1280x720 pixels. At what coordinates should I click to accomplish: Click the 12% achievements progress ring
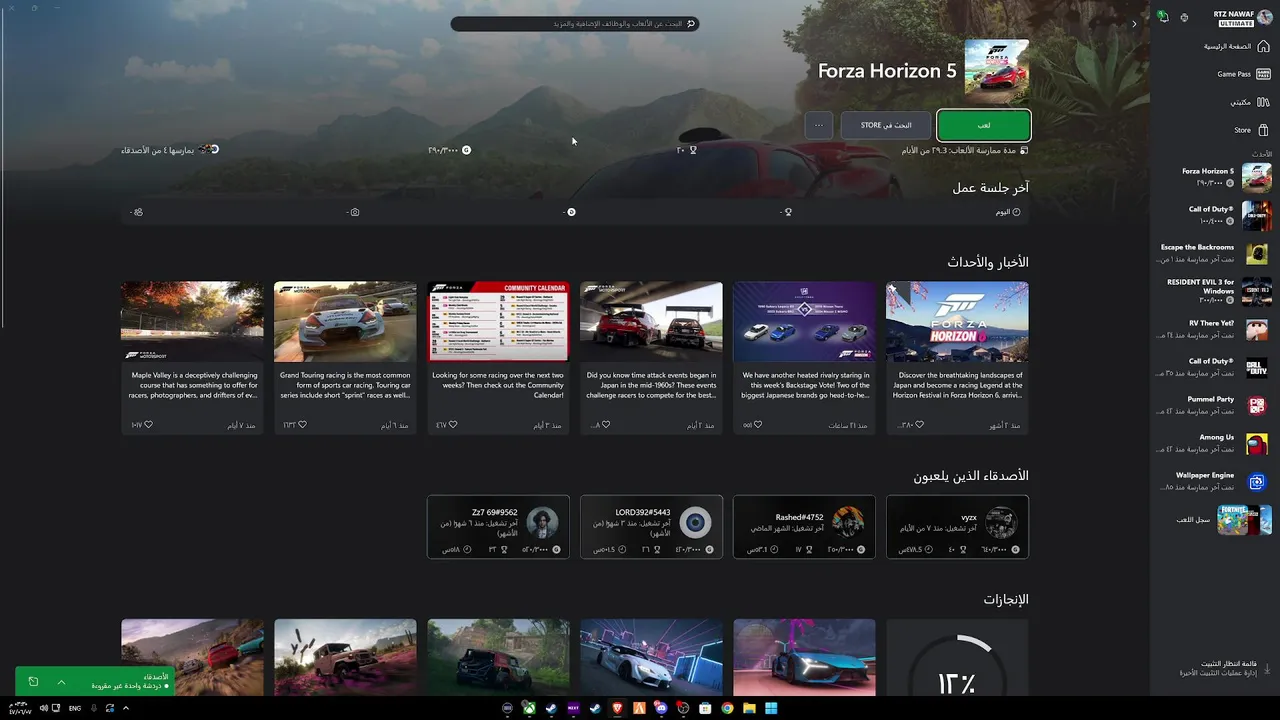[x=957, y=664]
